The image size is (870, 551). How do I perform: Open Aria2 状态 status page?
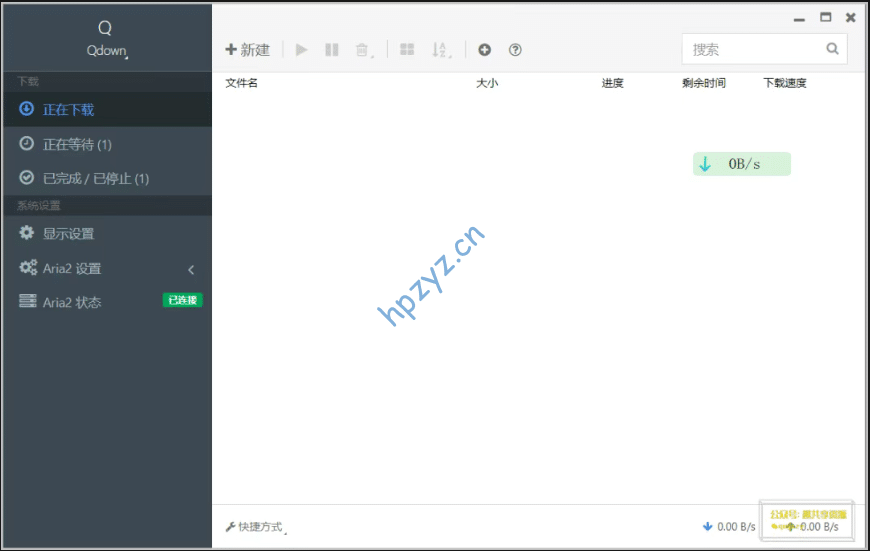tap(72, 303)
